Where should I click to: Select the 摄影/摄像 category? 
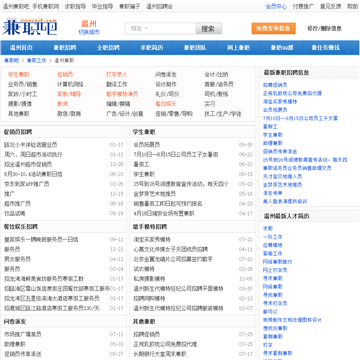[20, 104]
